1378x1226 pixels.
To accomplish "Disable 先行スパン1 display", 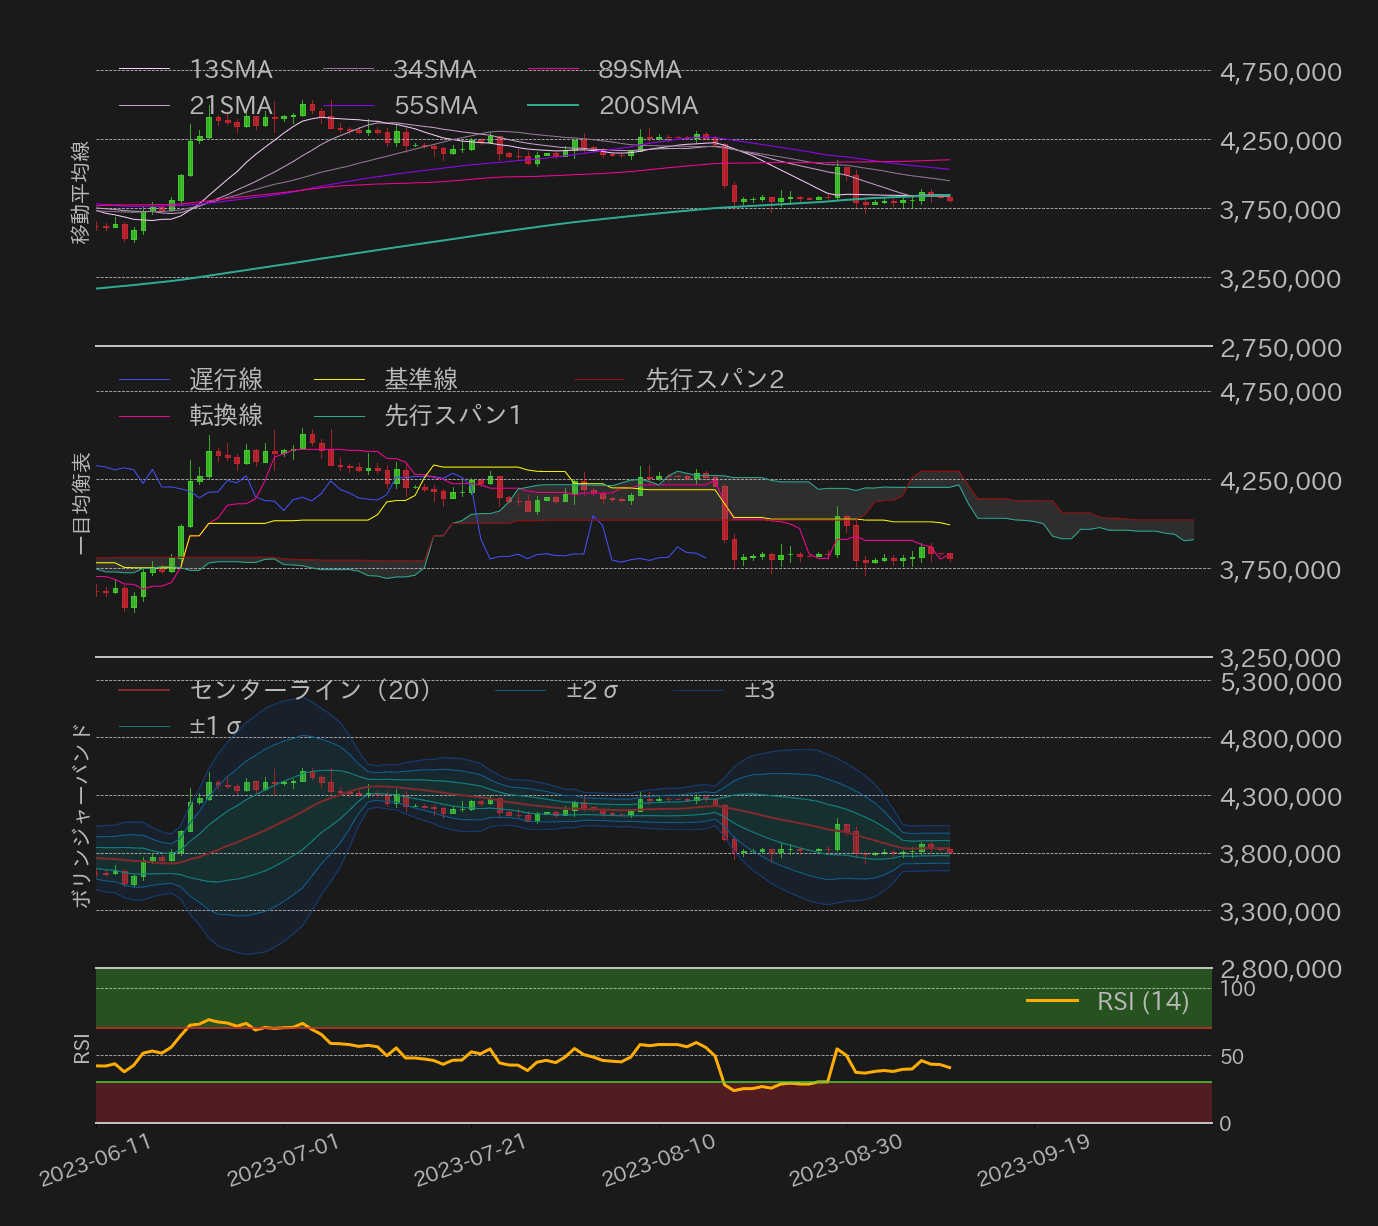I will pyautogui.click(x=450, y=415).
